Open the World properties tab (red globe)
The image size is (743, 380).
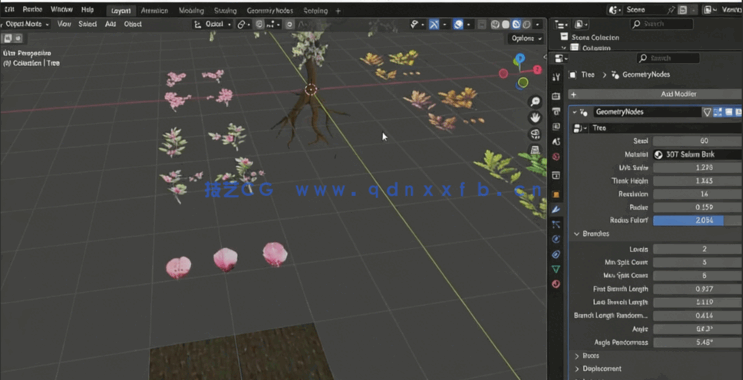pos(556,156)
